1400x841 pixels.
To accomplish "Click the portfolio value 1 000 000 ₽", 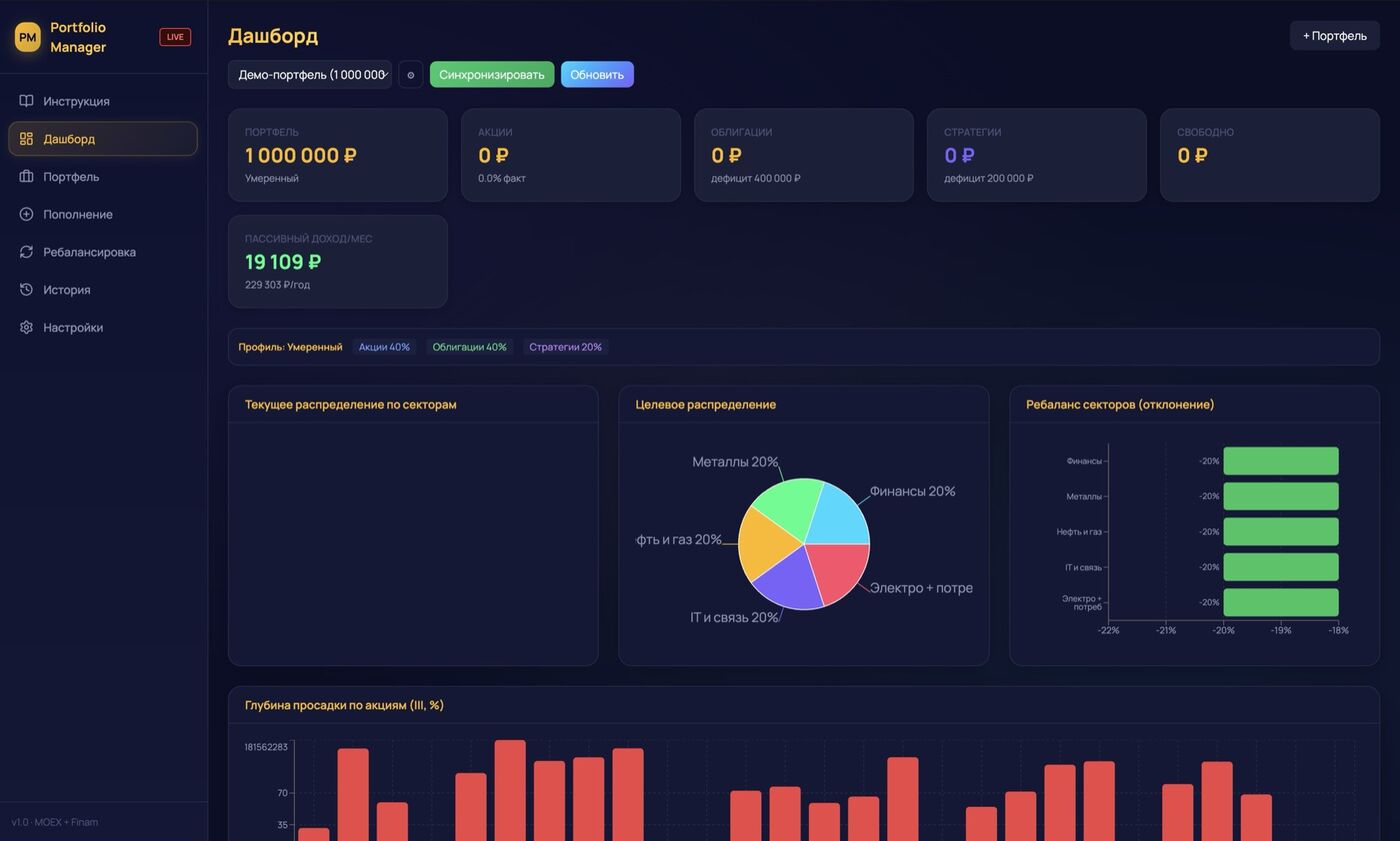I will pyautogui.click(x=301, y=156).
